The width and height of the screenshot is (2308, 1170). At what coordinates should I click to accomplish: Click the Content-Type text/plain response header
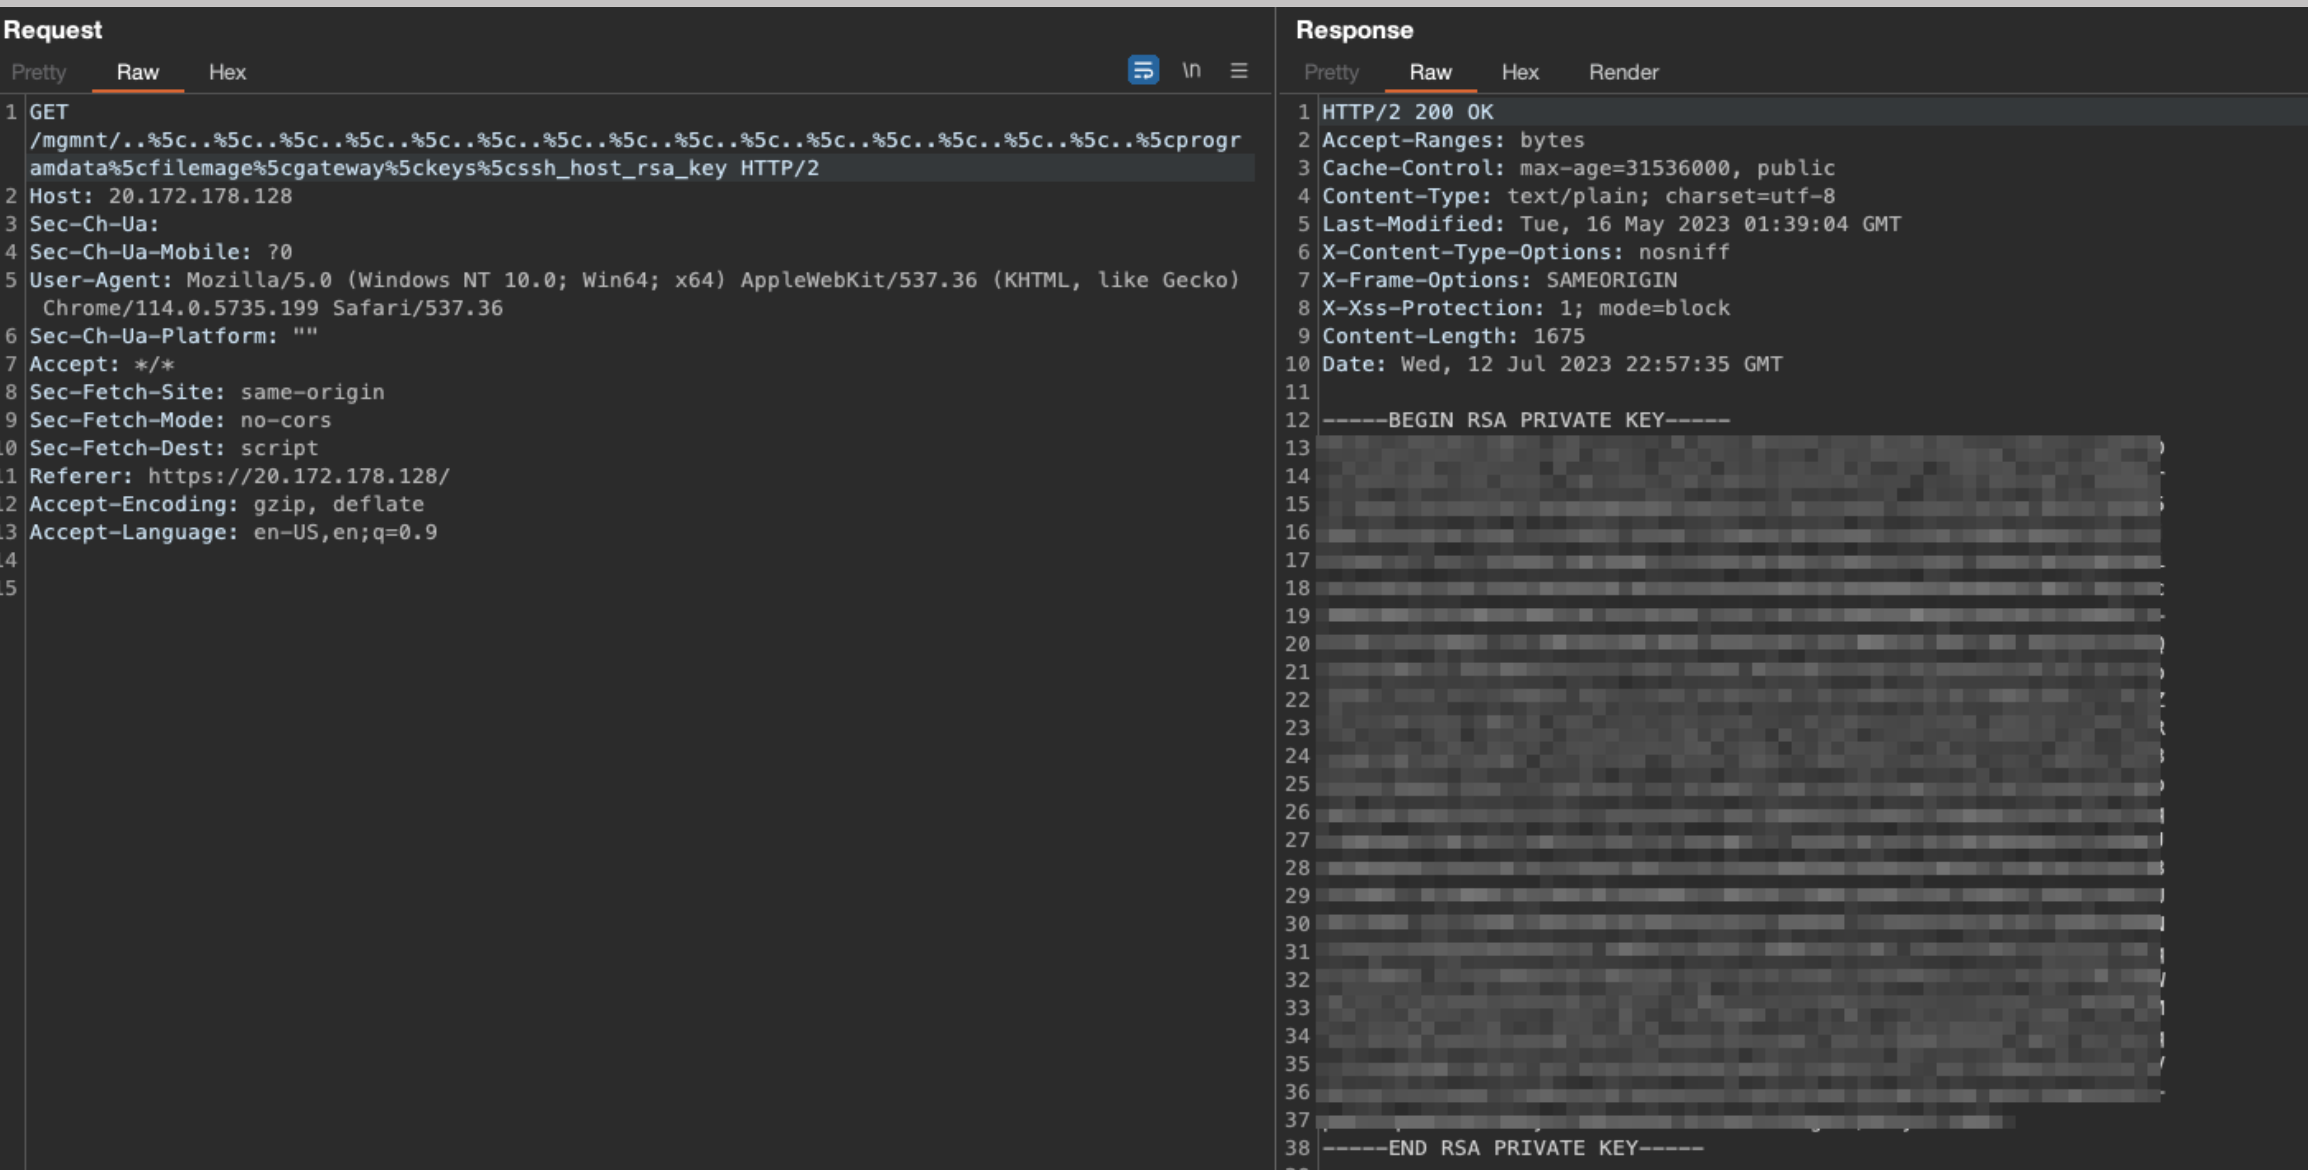coord(1579,196)
